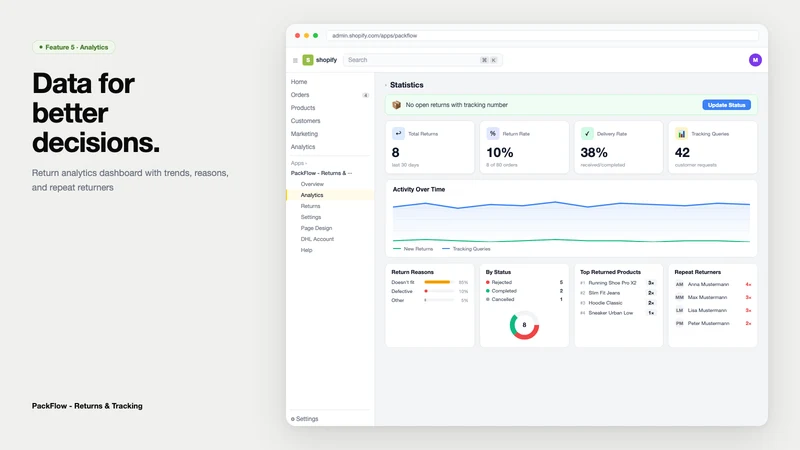Click the Tracking Queries chart icon
The width and height of the screenshot is (800, 450).
681,133
